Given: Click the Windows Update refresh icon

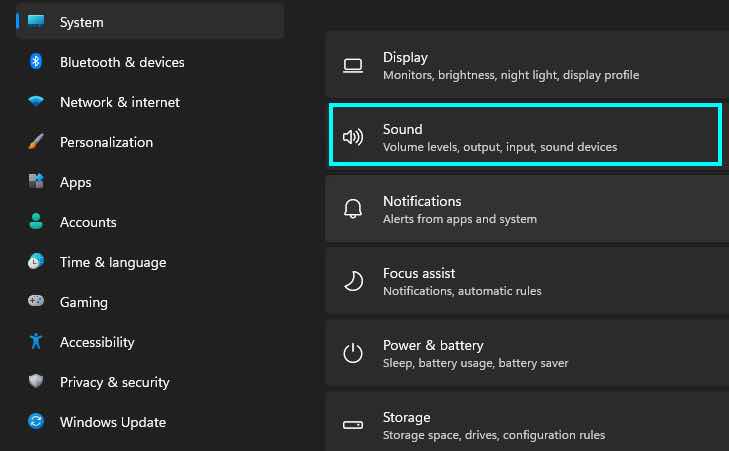Looking at the screenshot, I should pyautogui.click(x=36, y=422).
